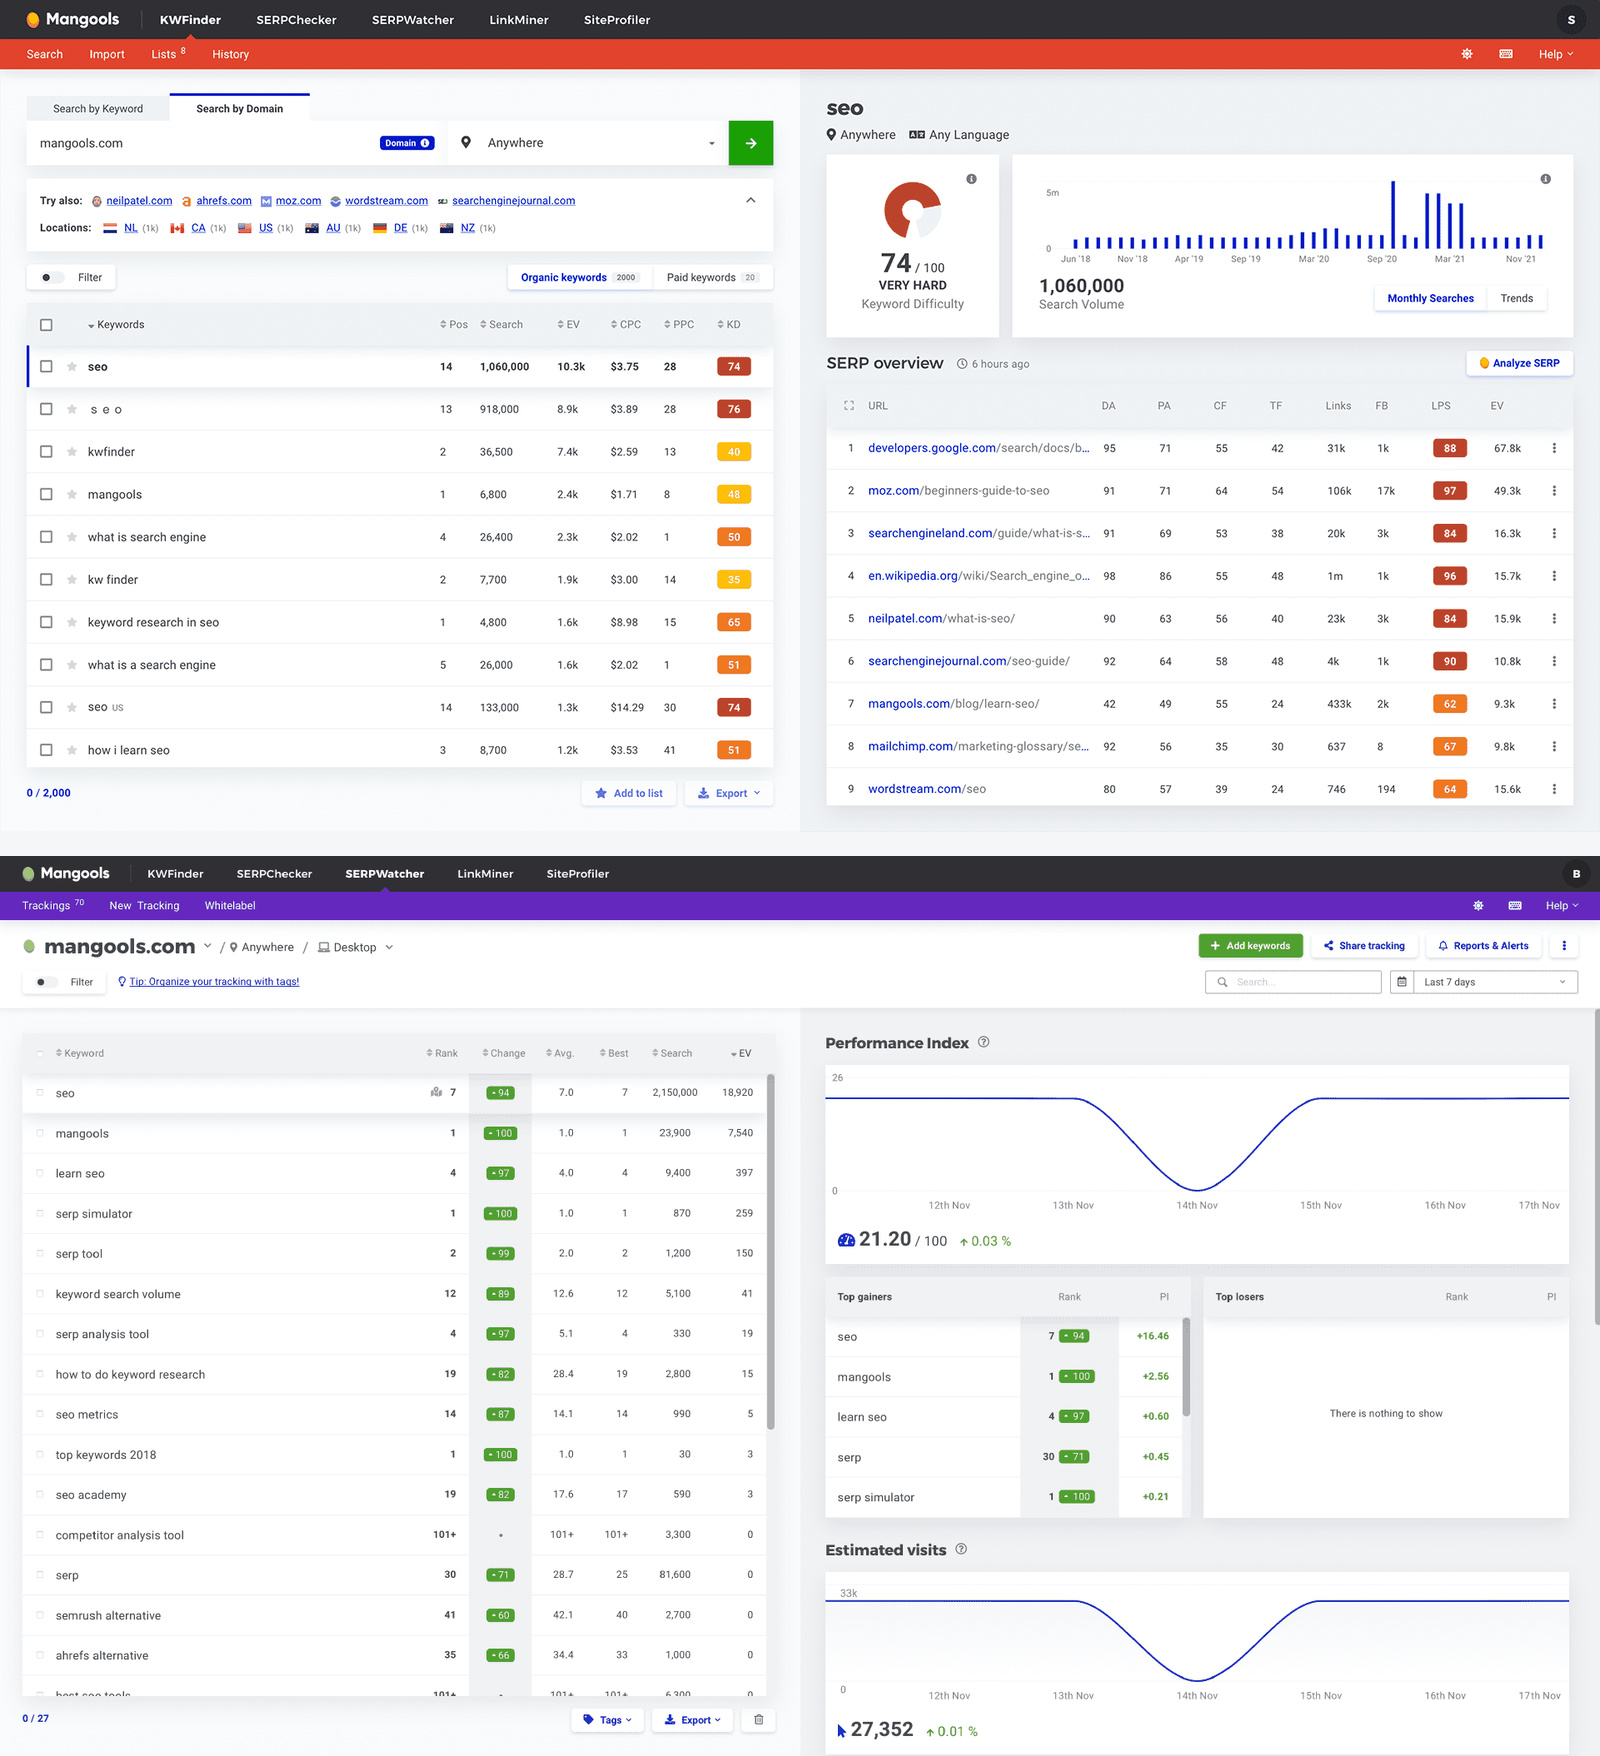Click the calendar icon beside Last 7 days
The width and height of the screenshot is (1600, 1756).
pyautogui.click(x=1402, y=982)
